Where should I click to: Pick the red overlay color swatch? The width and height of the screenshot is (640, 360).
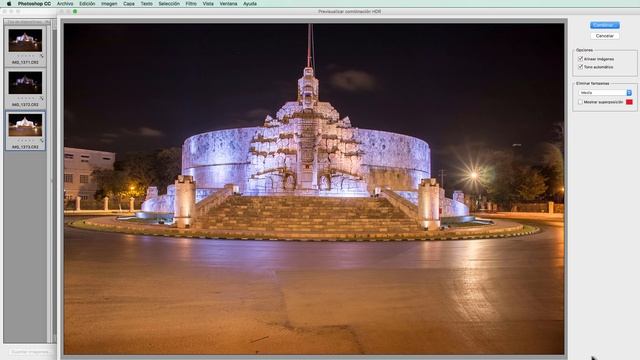point(629,102)
